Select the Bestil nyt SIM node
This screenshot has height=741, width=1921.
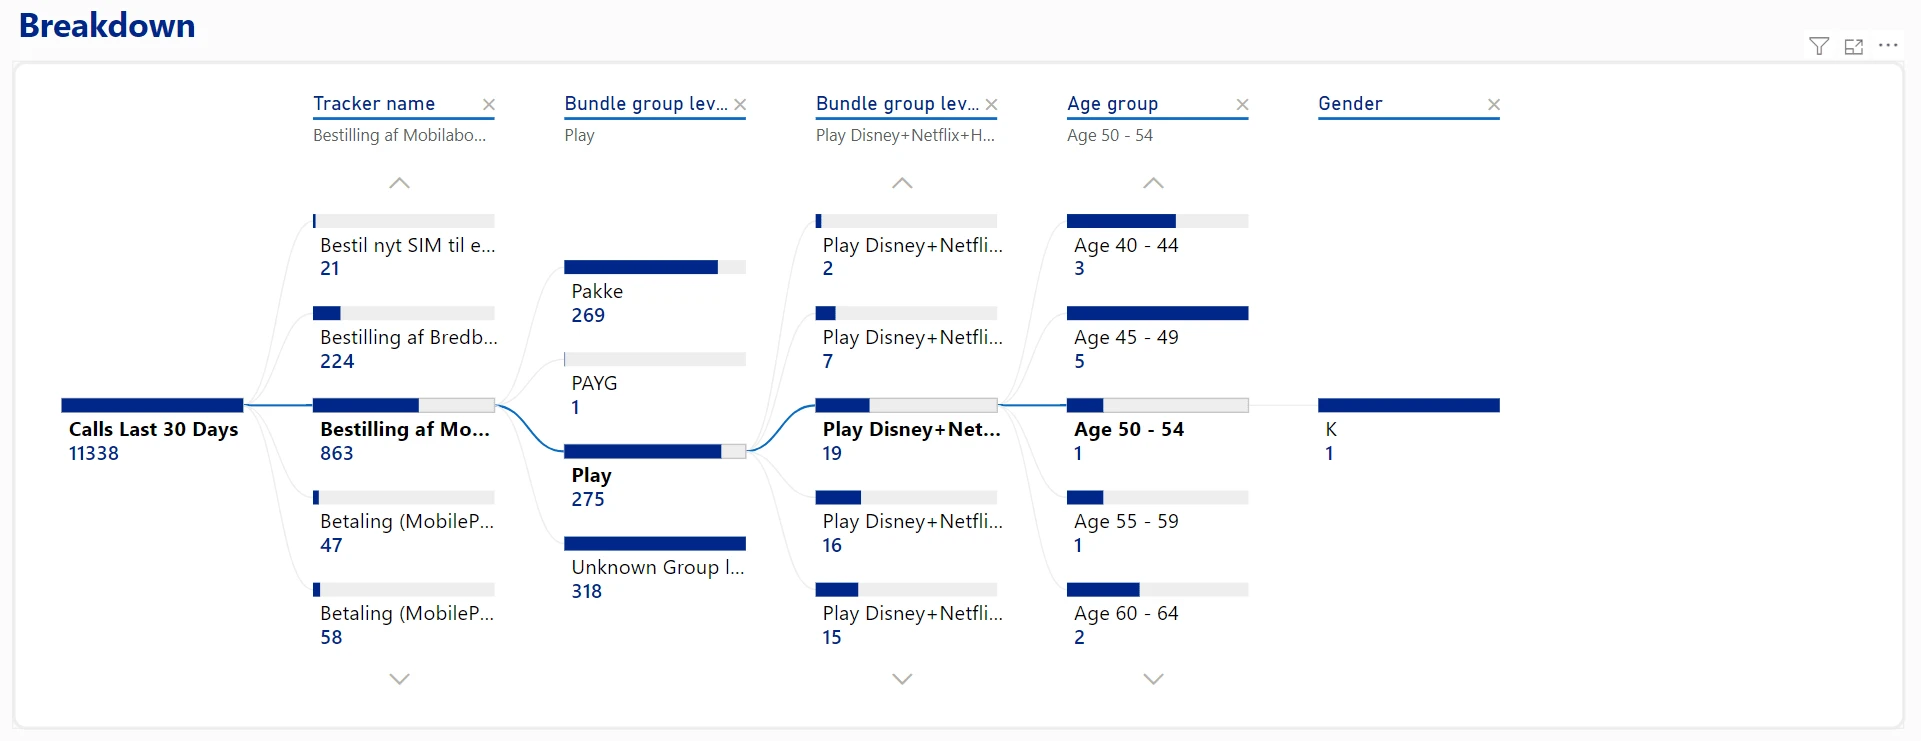(x=407, y=246)
